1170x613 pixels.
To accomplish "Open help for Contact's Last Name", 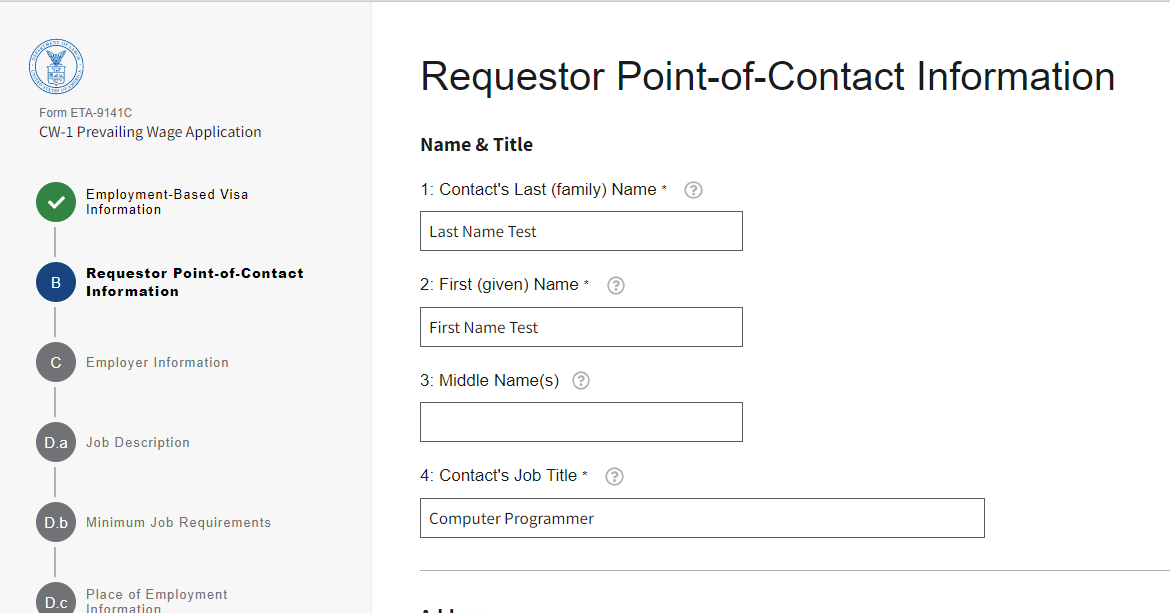I will pyautogui.click(x=693, y=190).
